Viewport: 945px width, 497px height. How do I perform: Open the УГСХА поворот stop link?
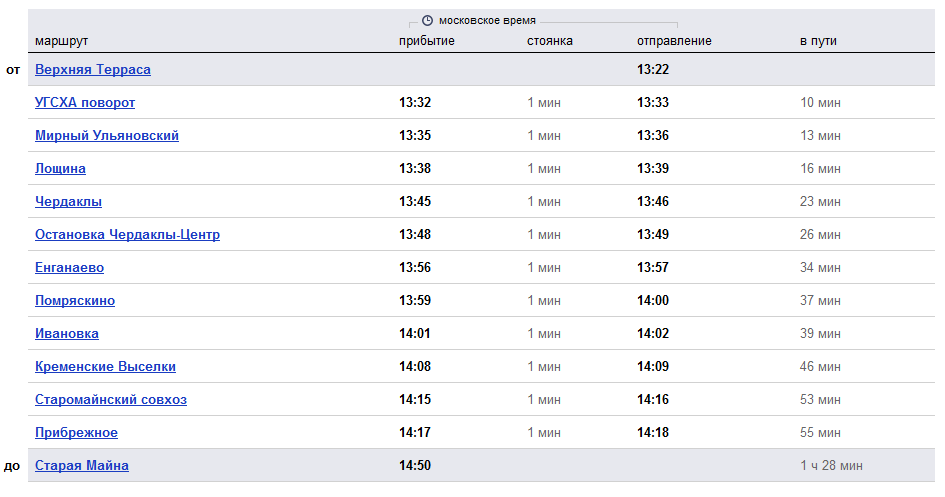click(x=85, y=102)
